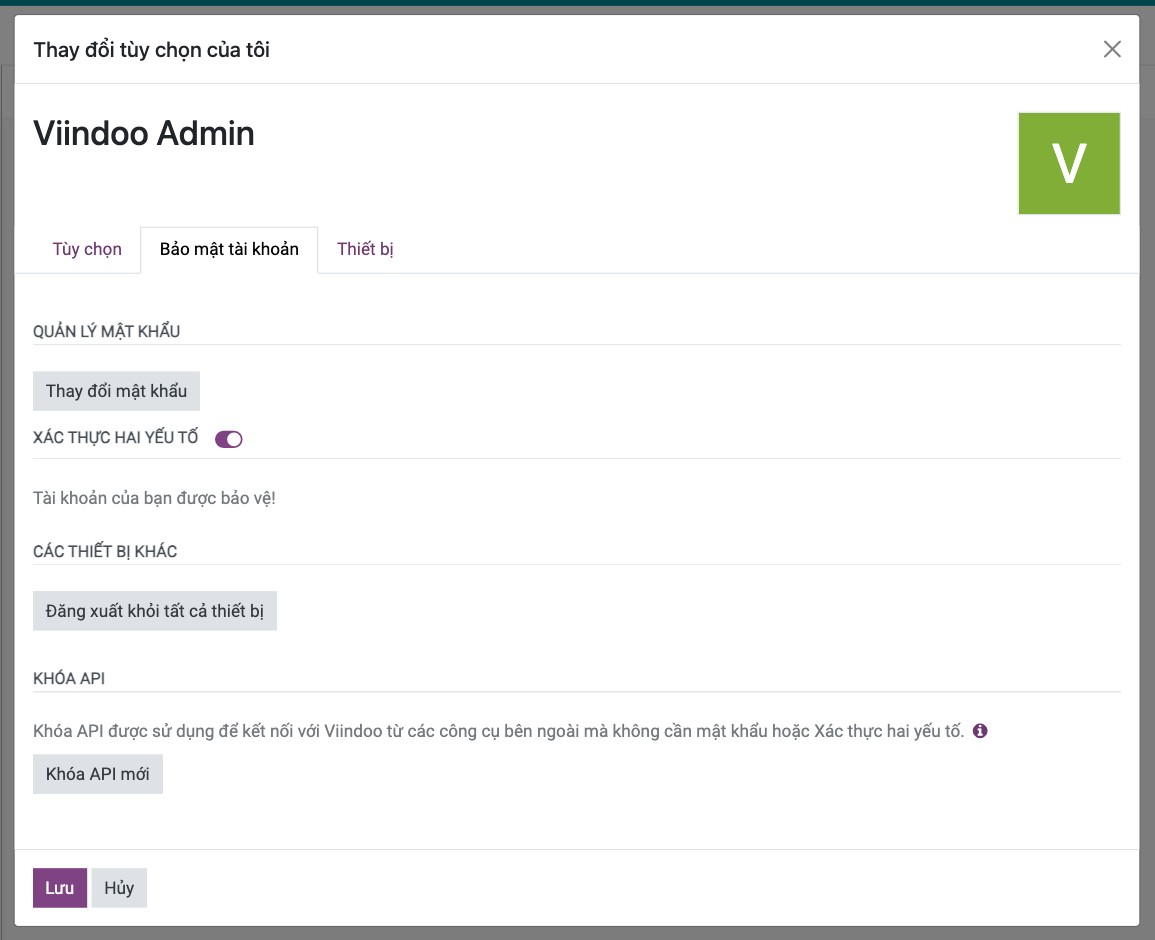Open the Thiết bị tab
Image resolution: width=1155 pixels, height=940 pixels.
(365, 249)
